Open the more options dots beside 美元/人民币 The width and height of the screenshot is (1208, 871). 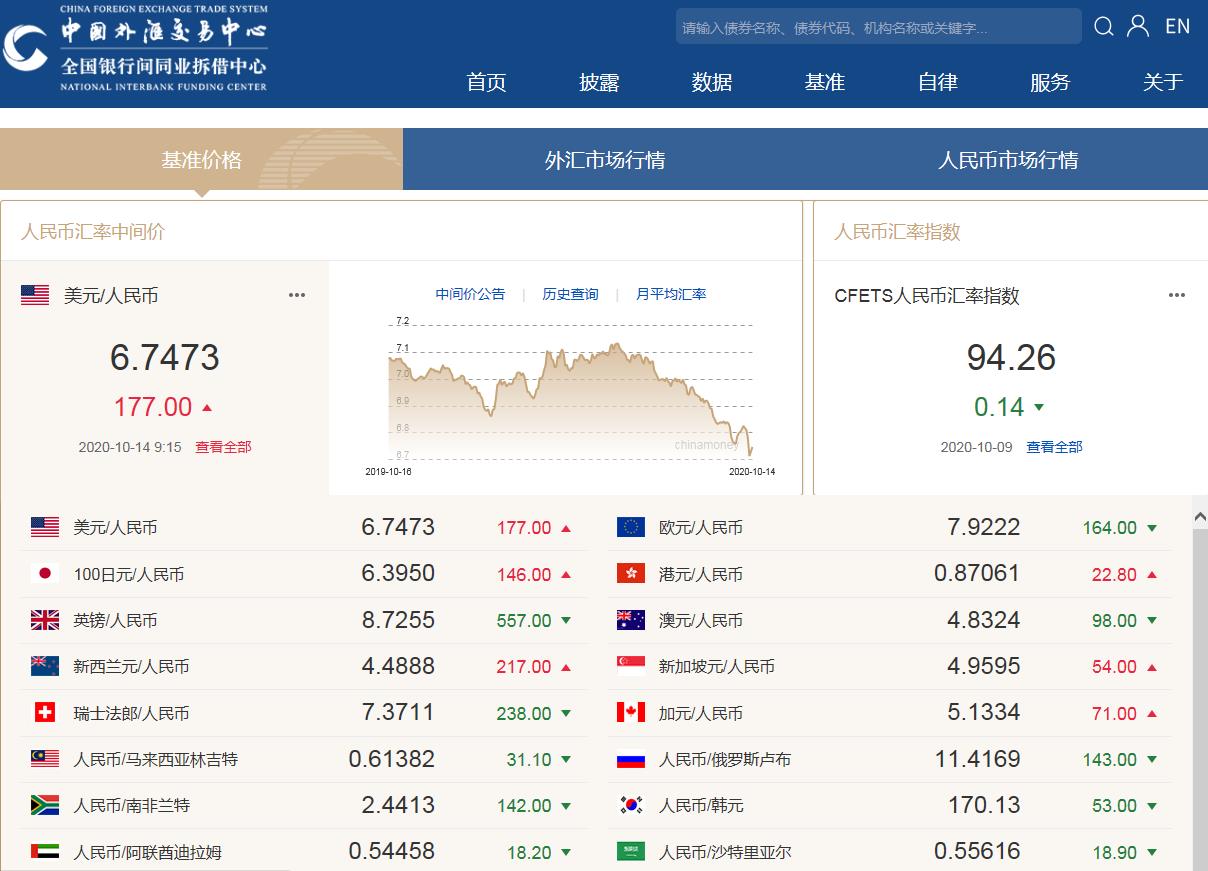pyautogui.click(x=297, y=295)
